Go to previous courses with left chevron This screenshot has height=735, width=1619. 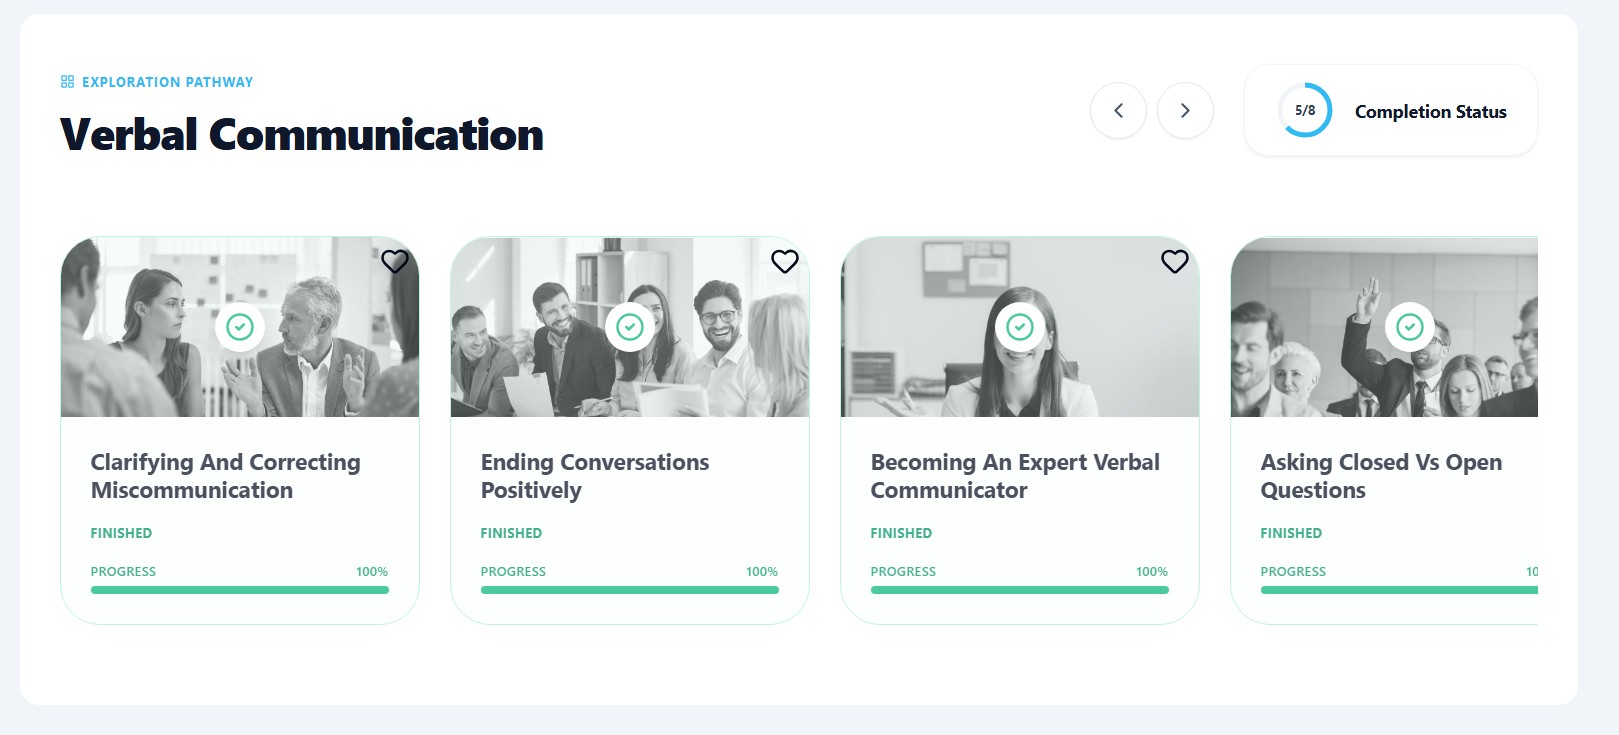click(1118, 111)
